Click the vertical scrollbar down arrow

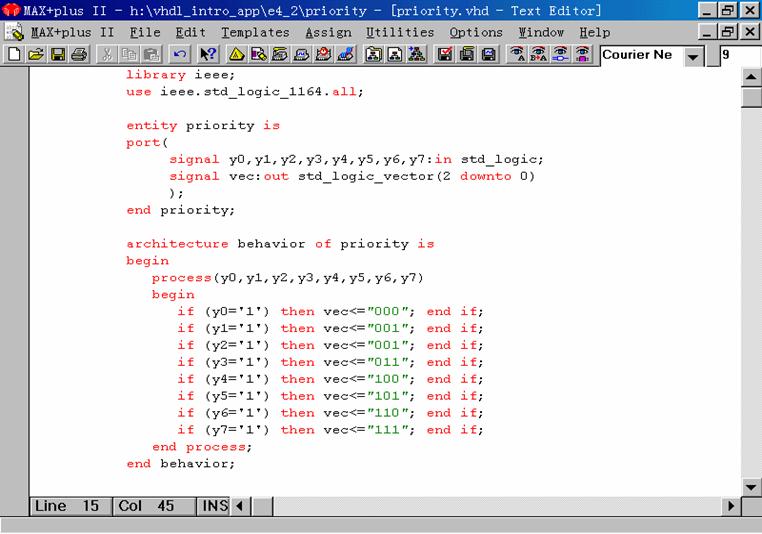click(751, 486)
